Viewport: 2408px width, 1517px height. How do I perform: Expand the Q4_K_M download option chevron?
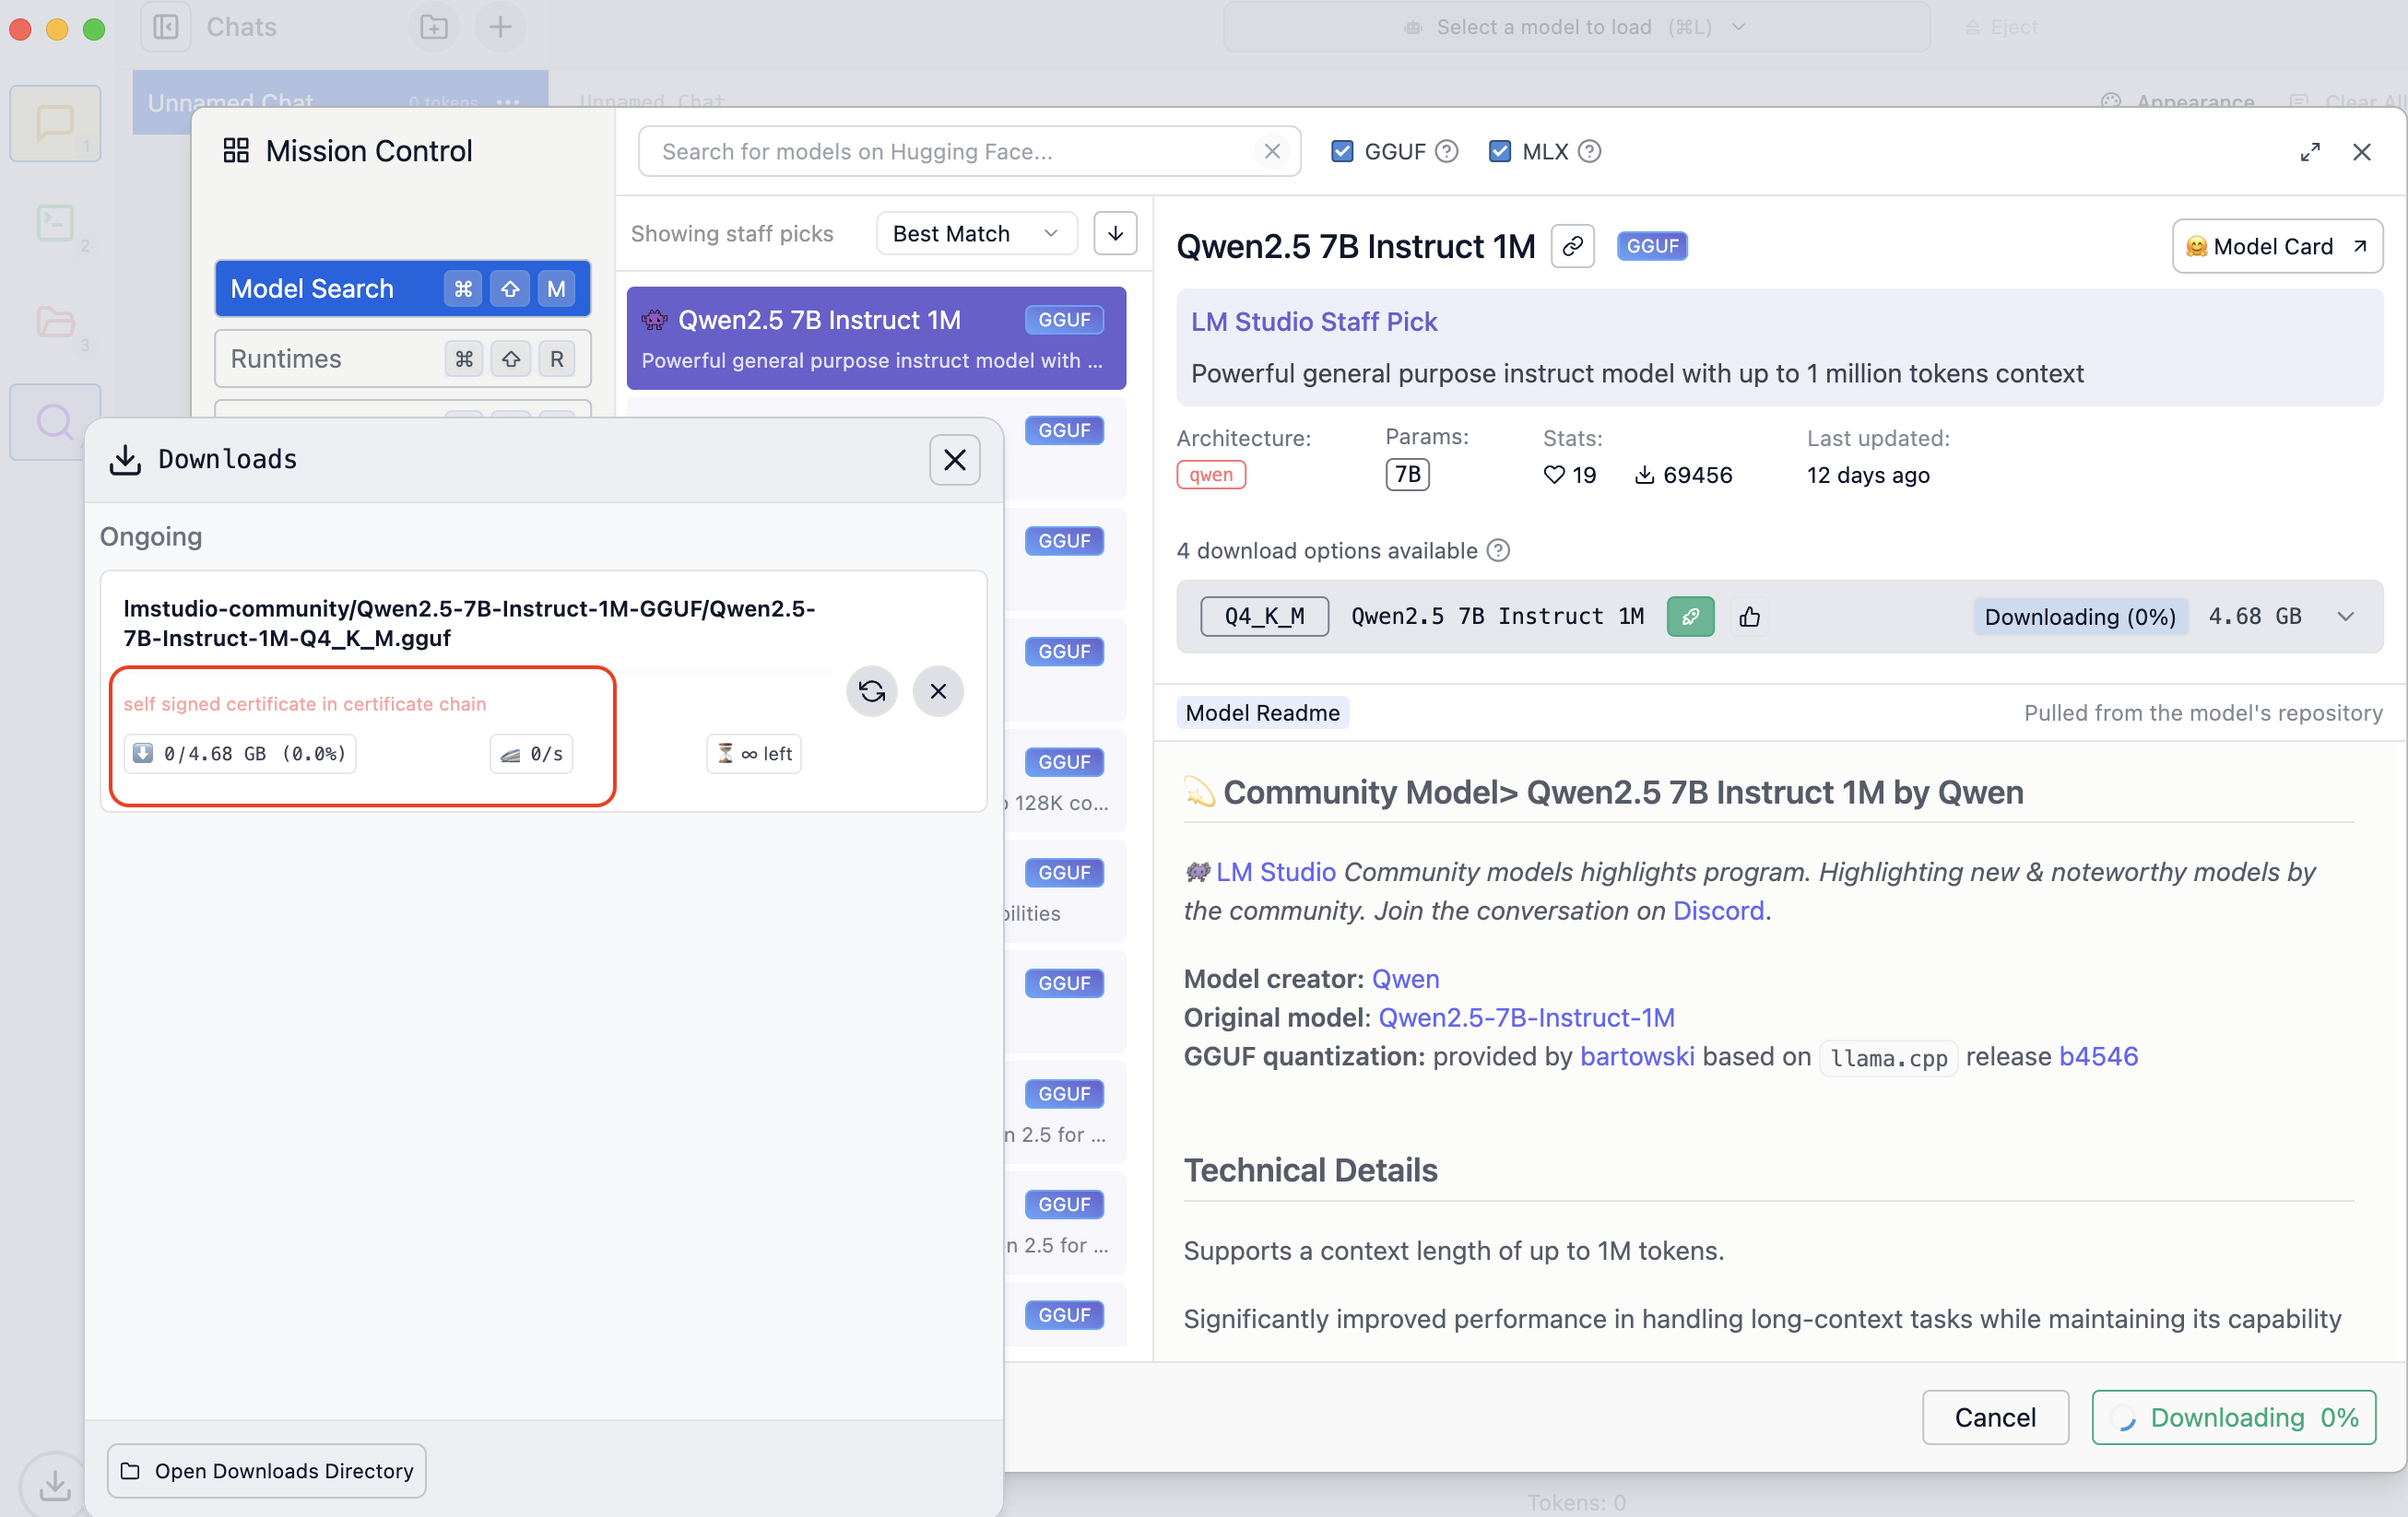(2345, 616)
